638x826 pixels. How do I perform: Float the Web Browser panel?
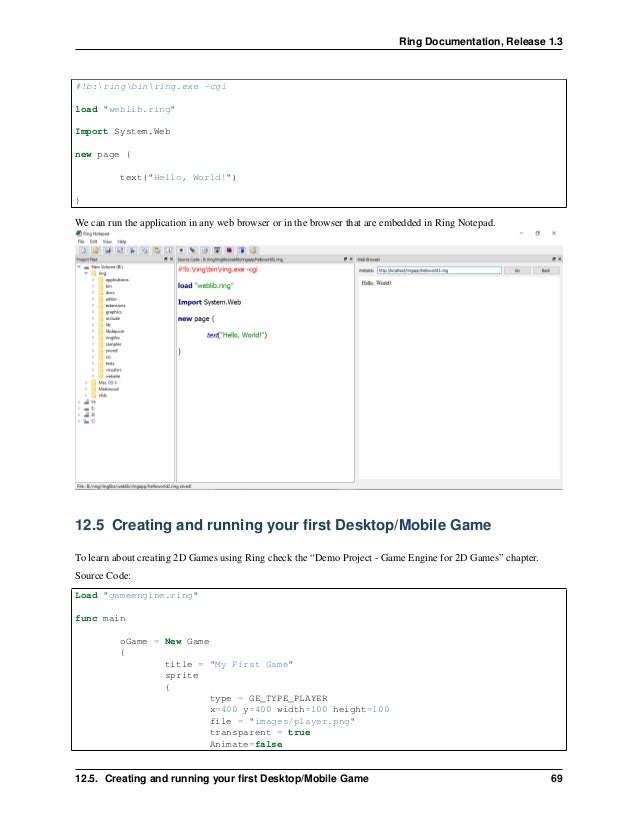pos(554,259)
